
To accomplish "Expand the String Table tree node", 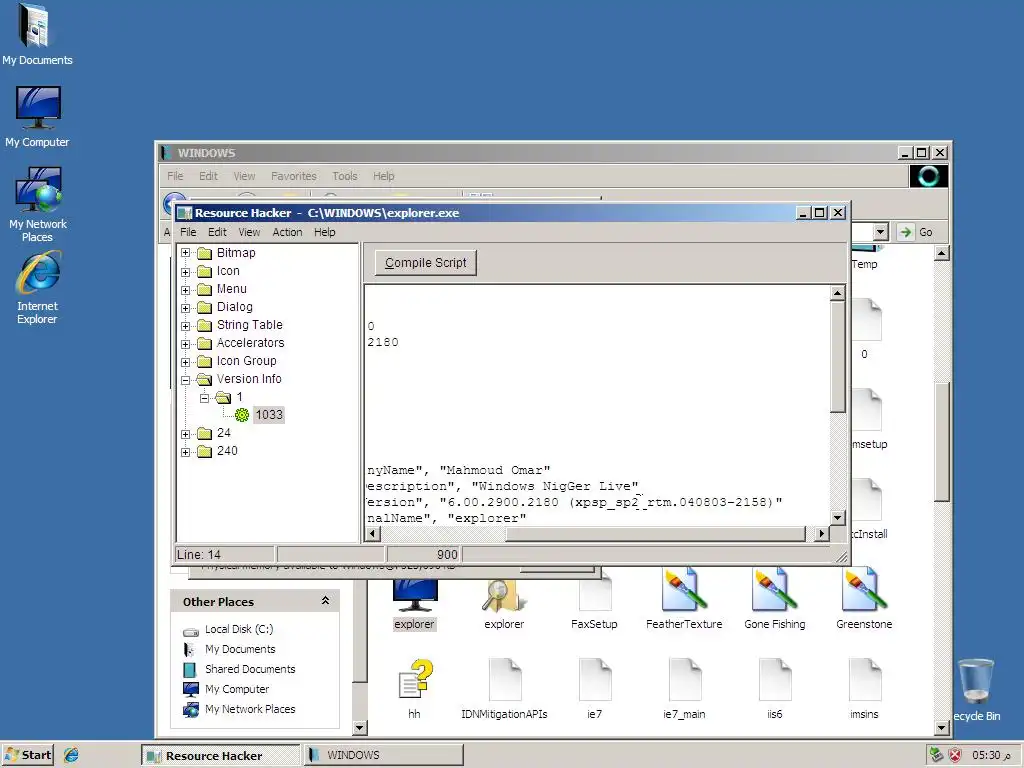I will tap(185, 325).
